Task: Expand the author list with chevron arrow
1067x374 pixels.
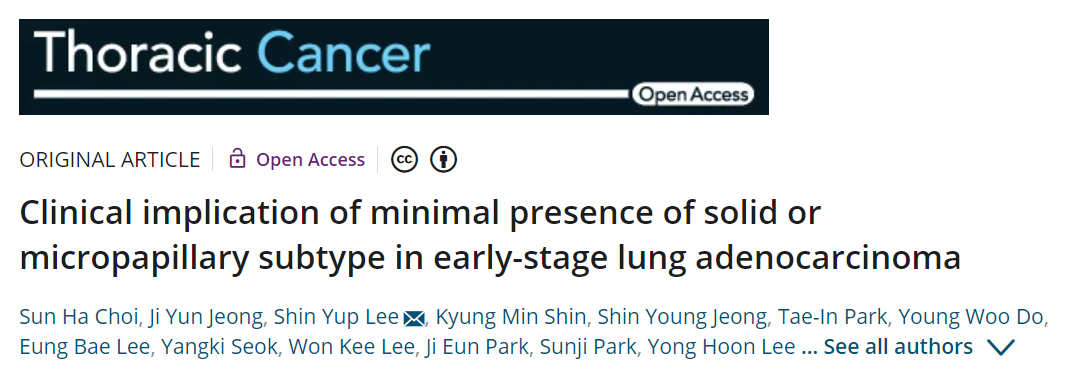Action: [1000, 347]
